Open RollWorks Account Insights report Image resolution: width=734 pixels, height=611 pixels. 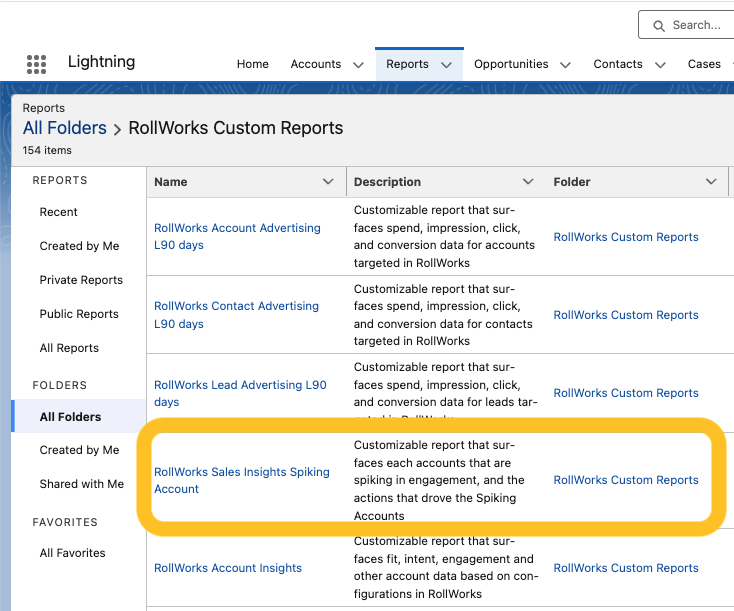(x=228, y=568)
